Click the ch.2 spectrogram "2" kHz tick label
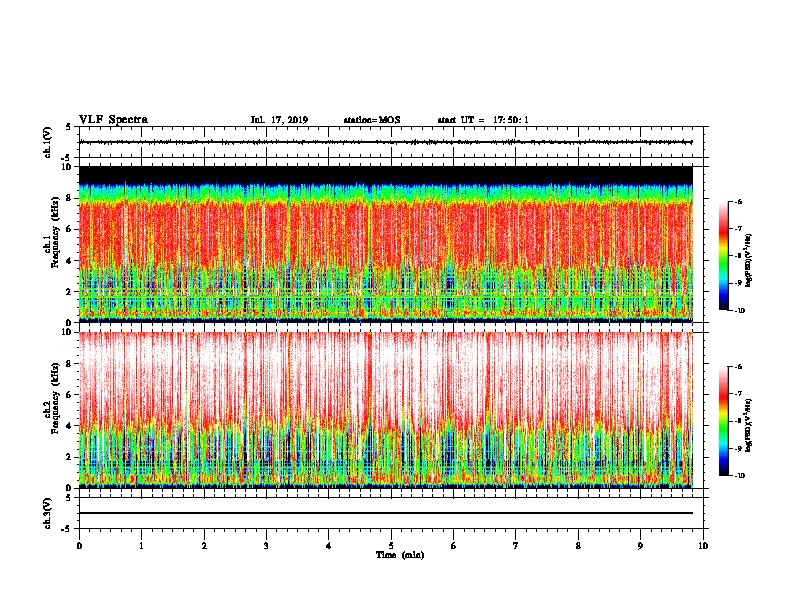The image size is (792, 612). click(69, 457)
